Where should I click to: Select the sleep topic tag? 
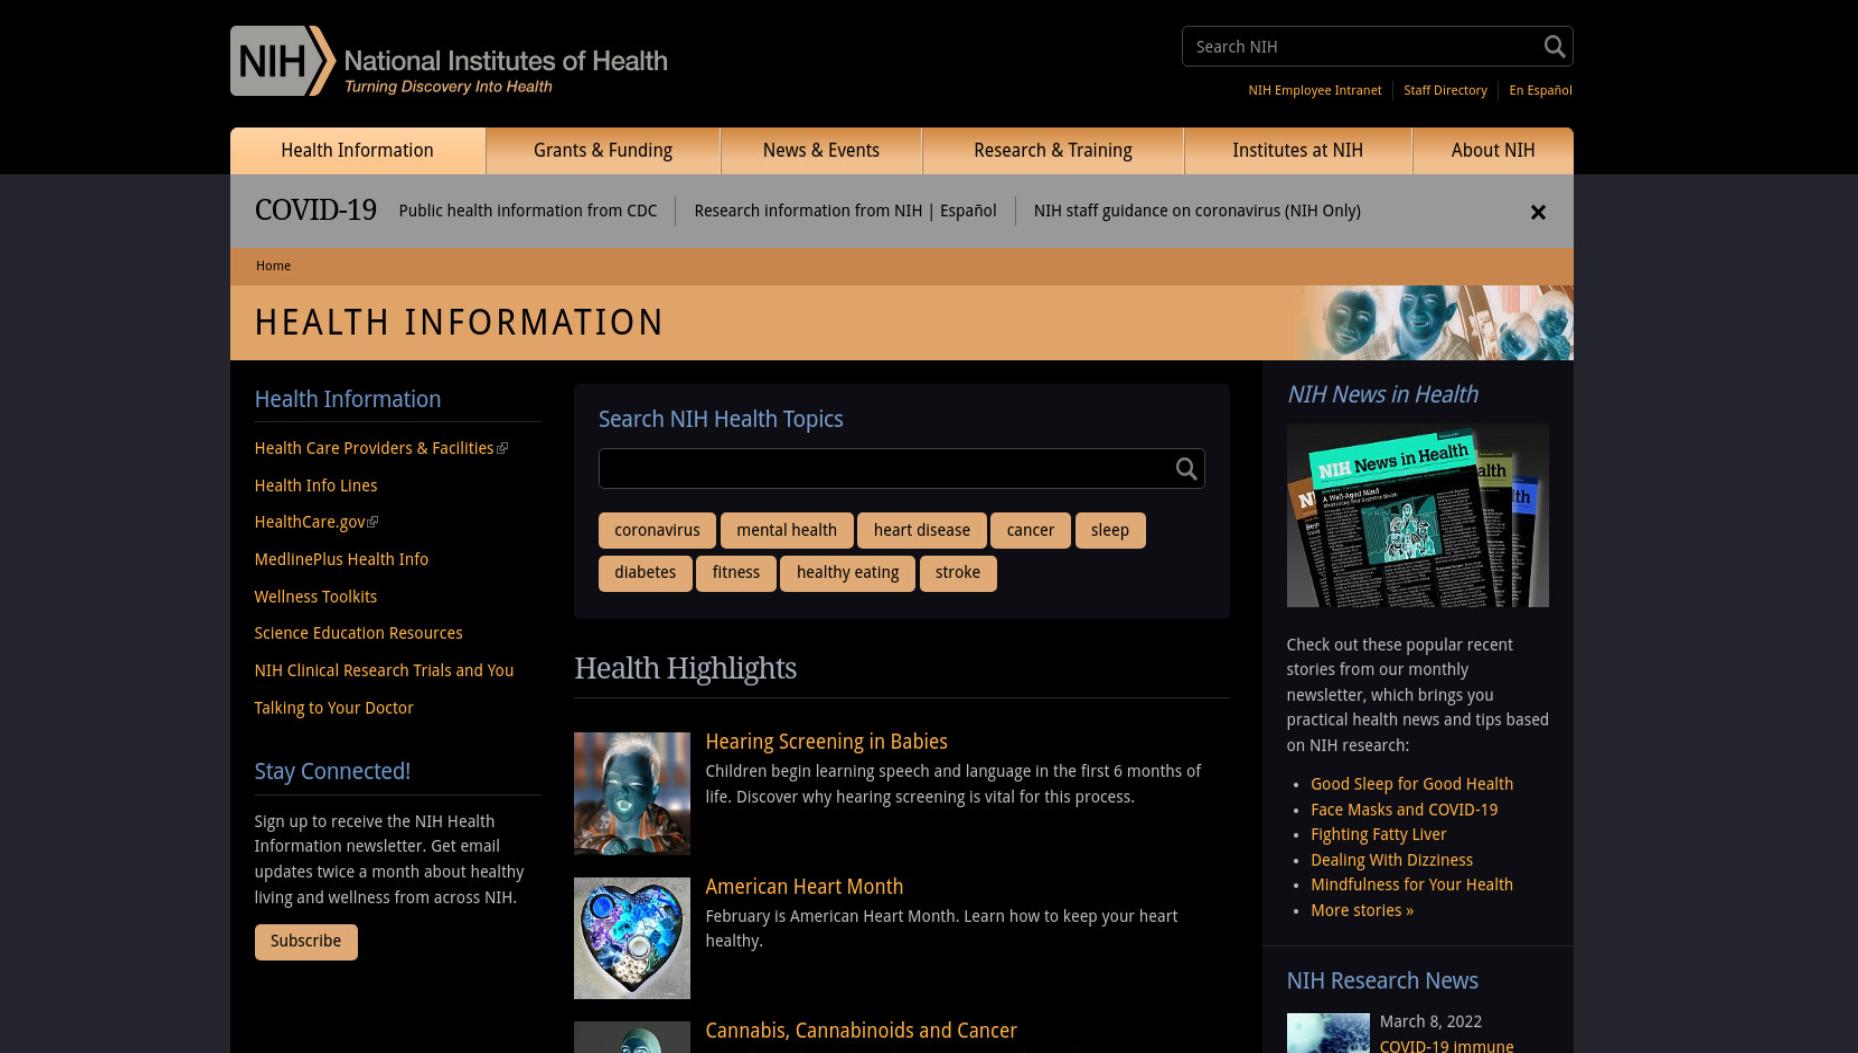(x=1110, y=530)
